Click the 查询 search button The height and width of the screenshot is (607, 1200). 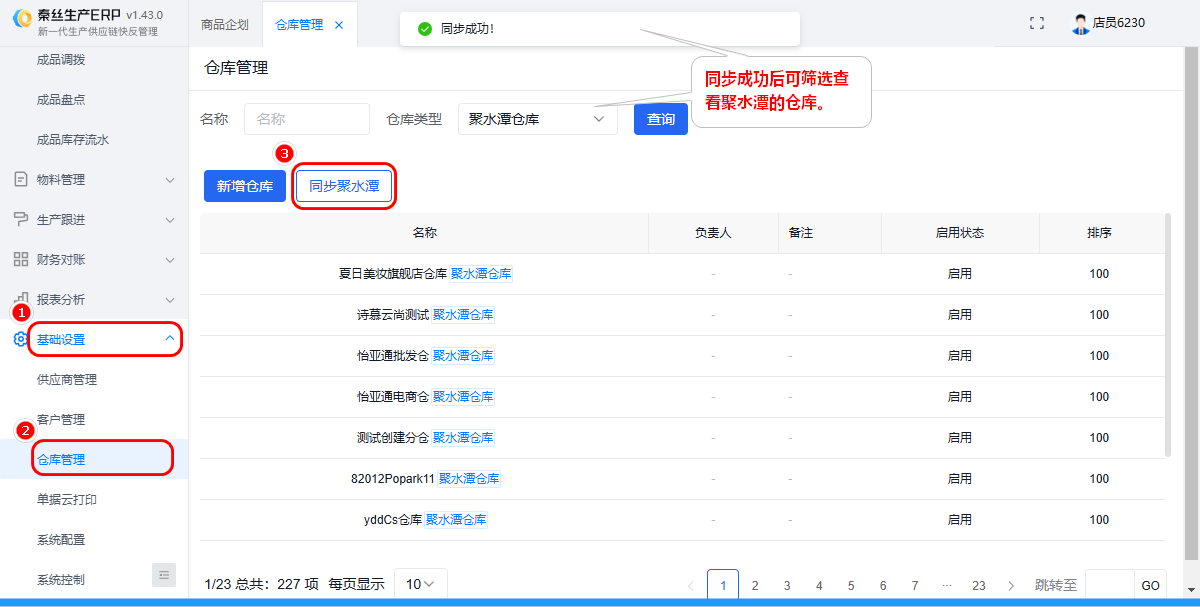point(660,119)
